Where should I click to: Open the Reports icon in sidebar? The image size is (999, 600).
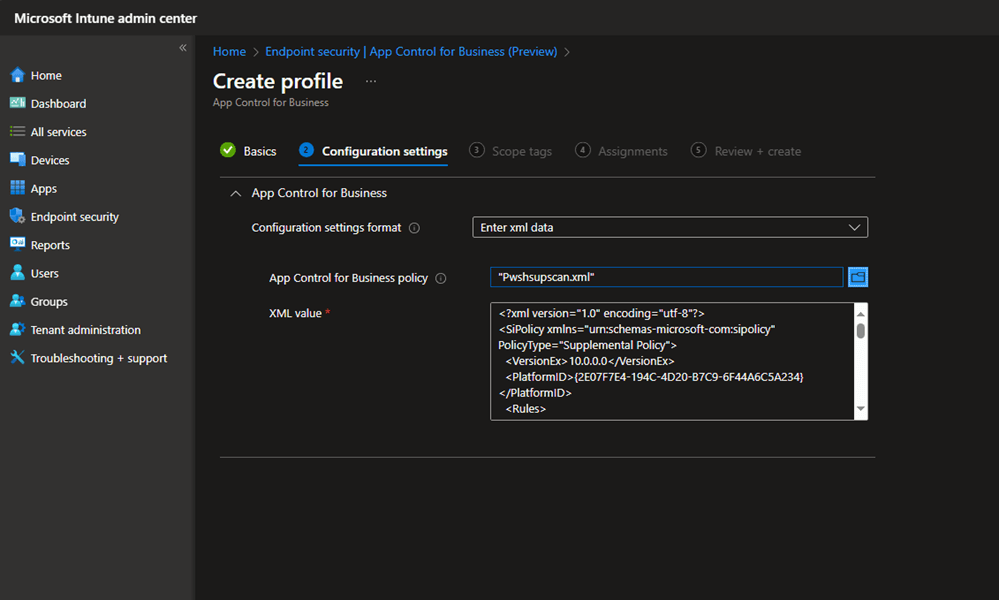coord(17,245)
